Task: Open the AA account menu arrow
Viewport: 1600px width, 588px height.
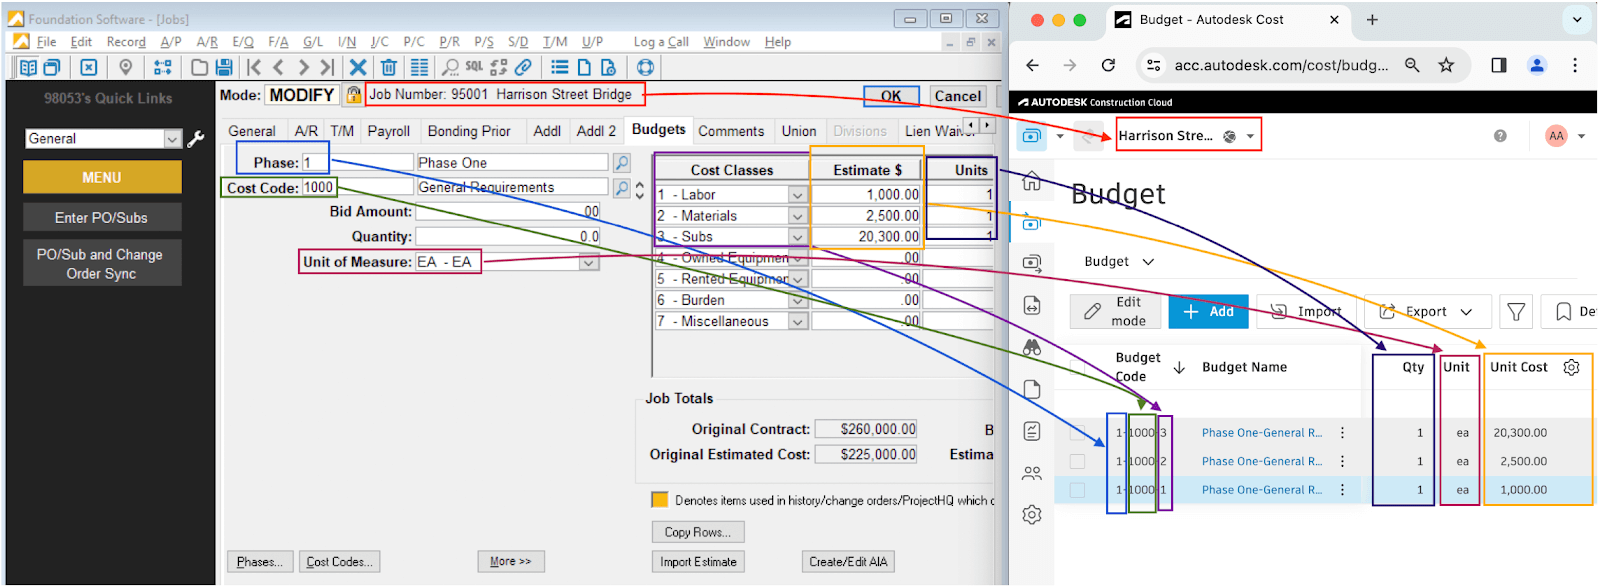Action: pyautogui.click(x=1581, y=136)
